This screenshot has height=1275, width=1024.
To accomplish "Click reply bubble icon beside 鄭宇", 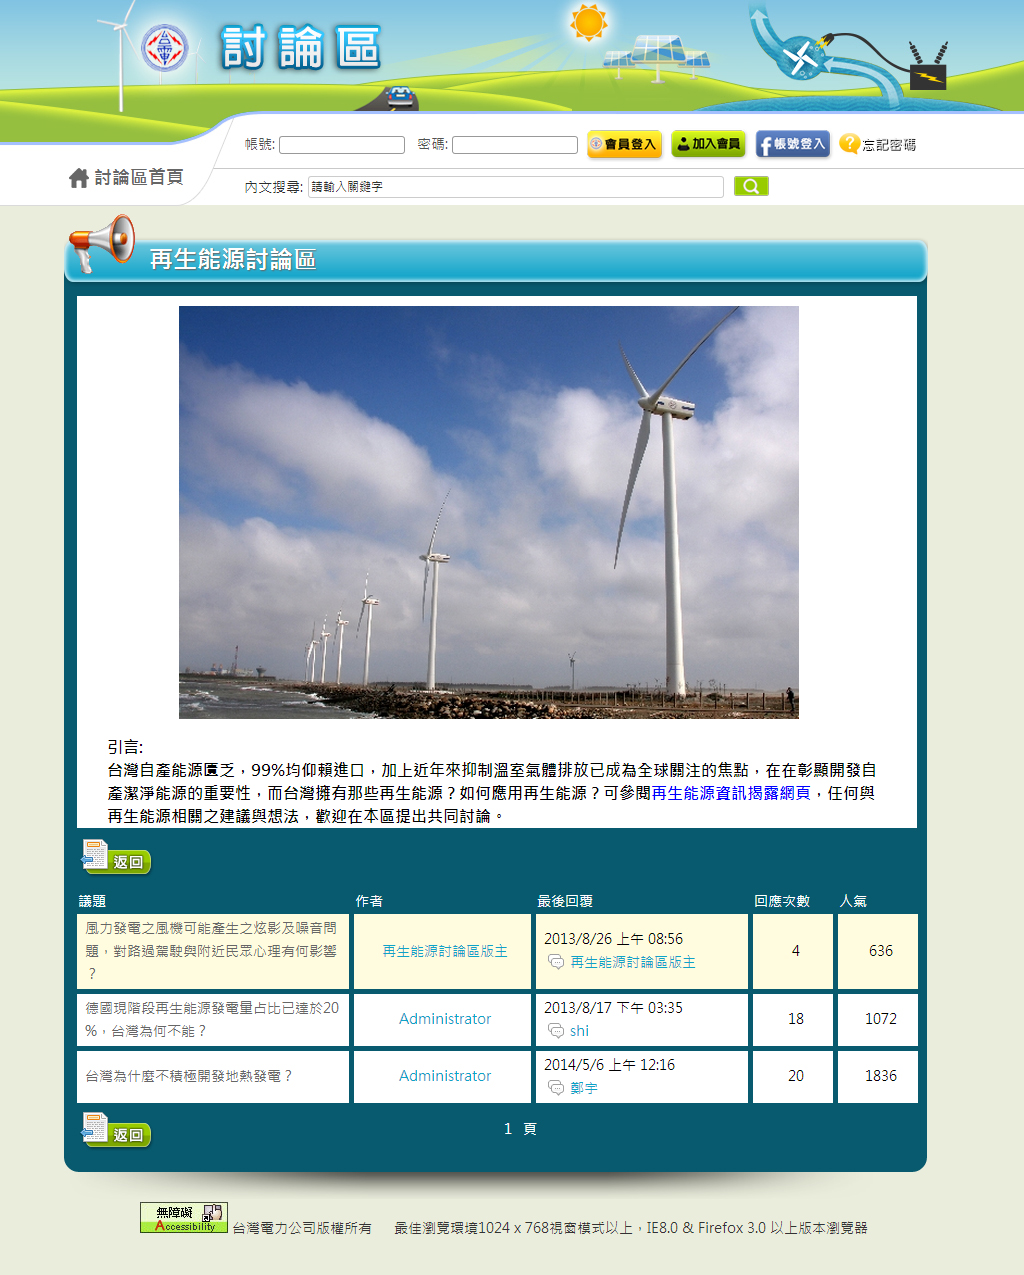I will point(556,1088).
